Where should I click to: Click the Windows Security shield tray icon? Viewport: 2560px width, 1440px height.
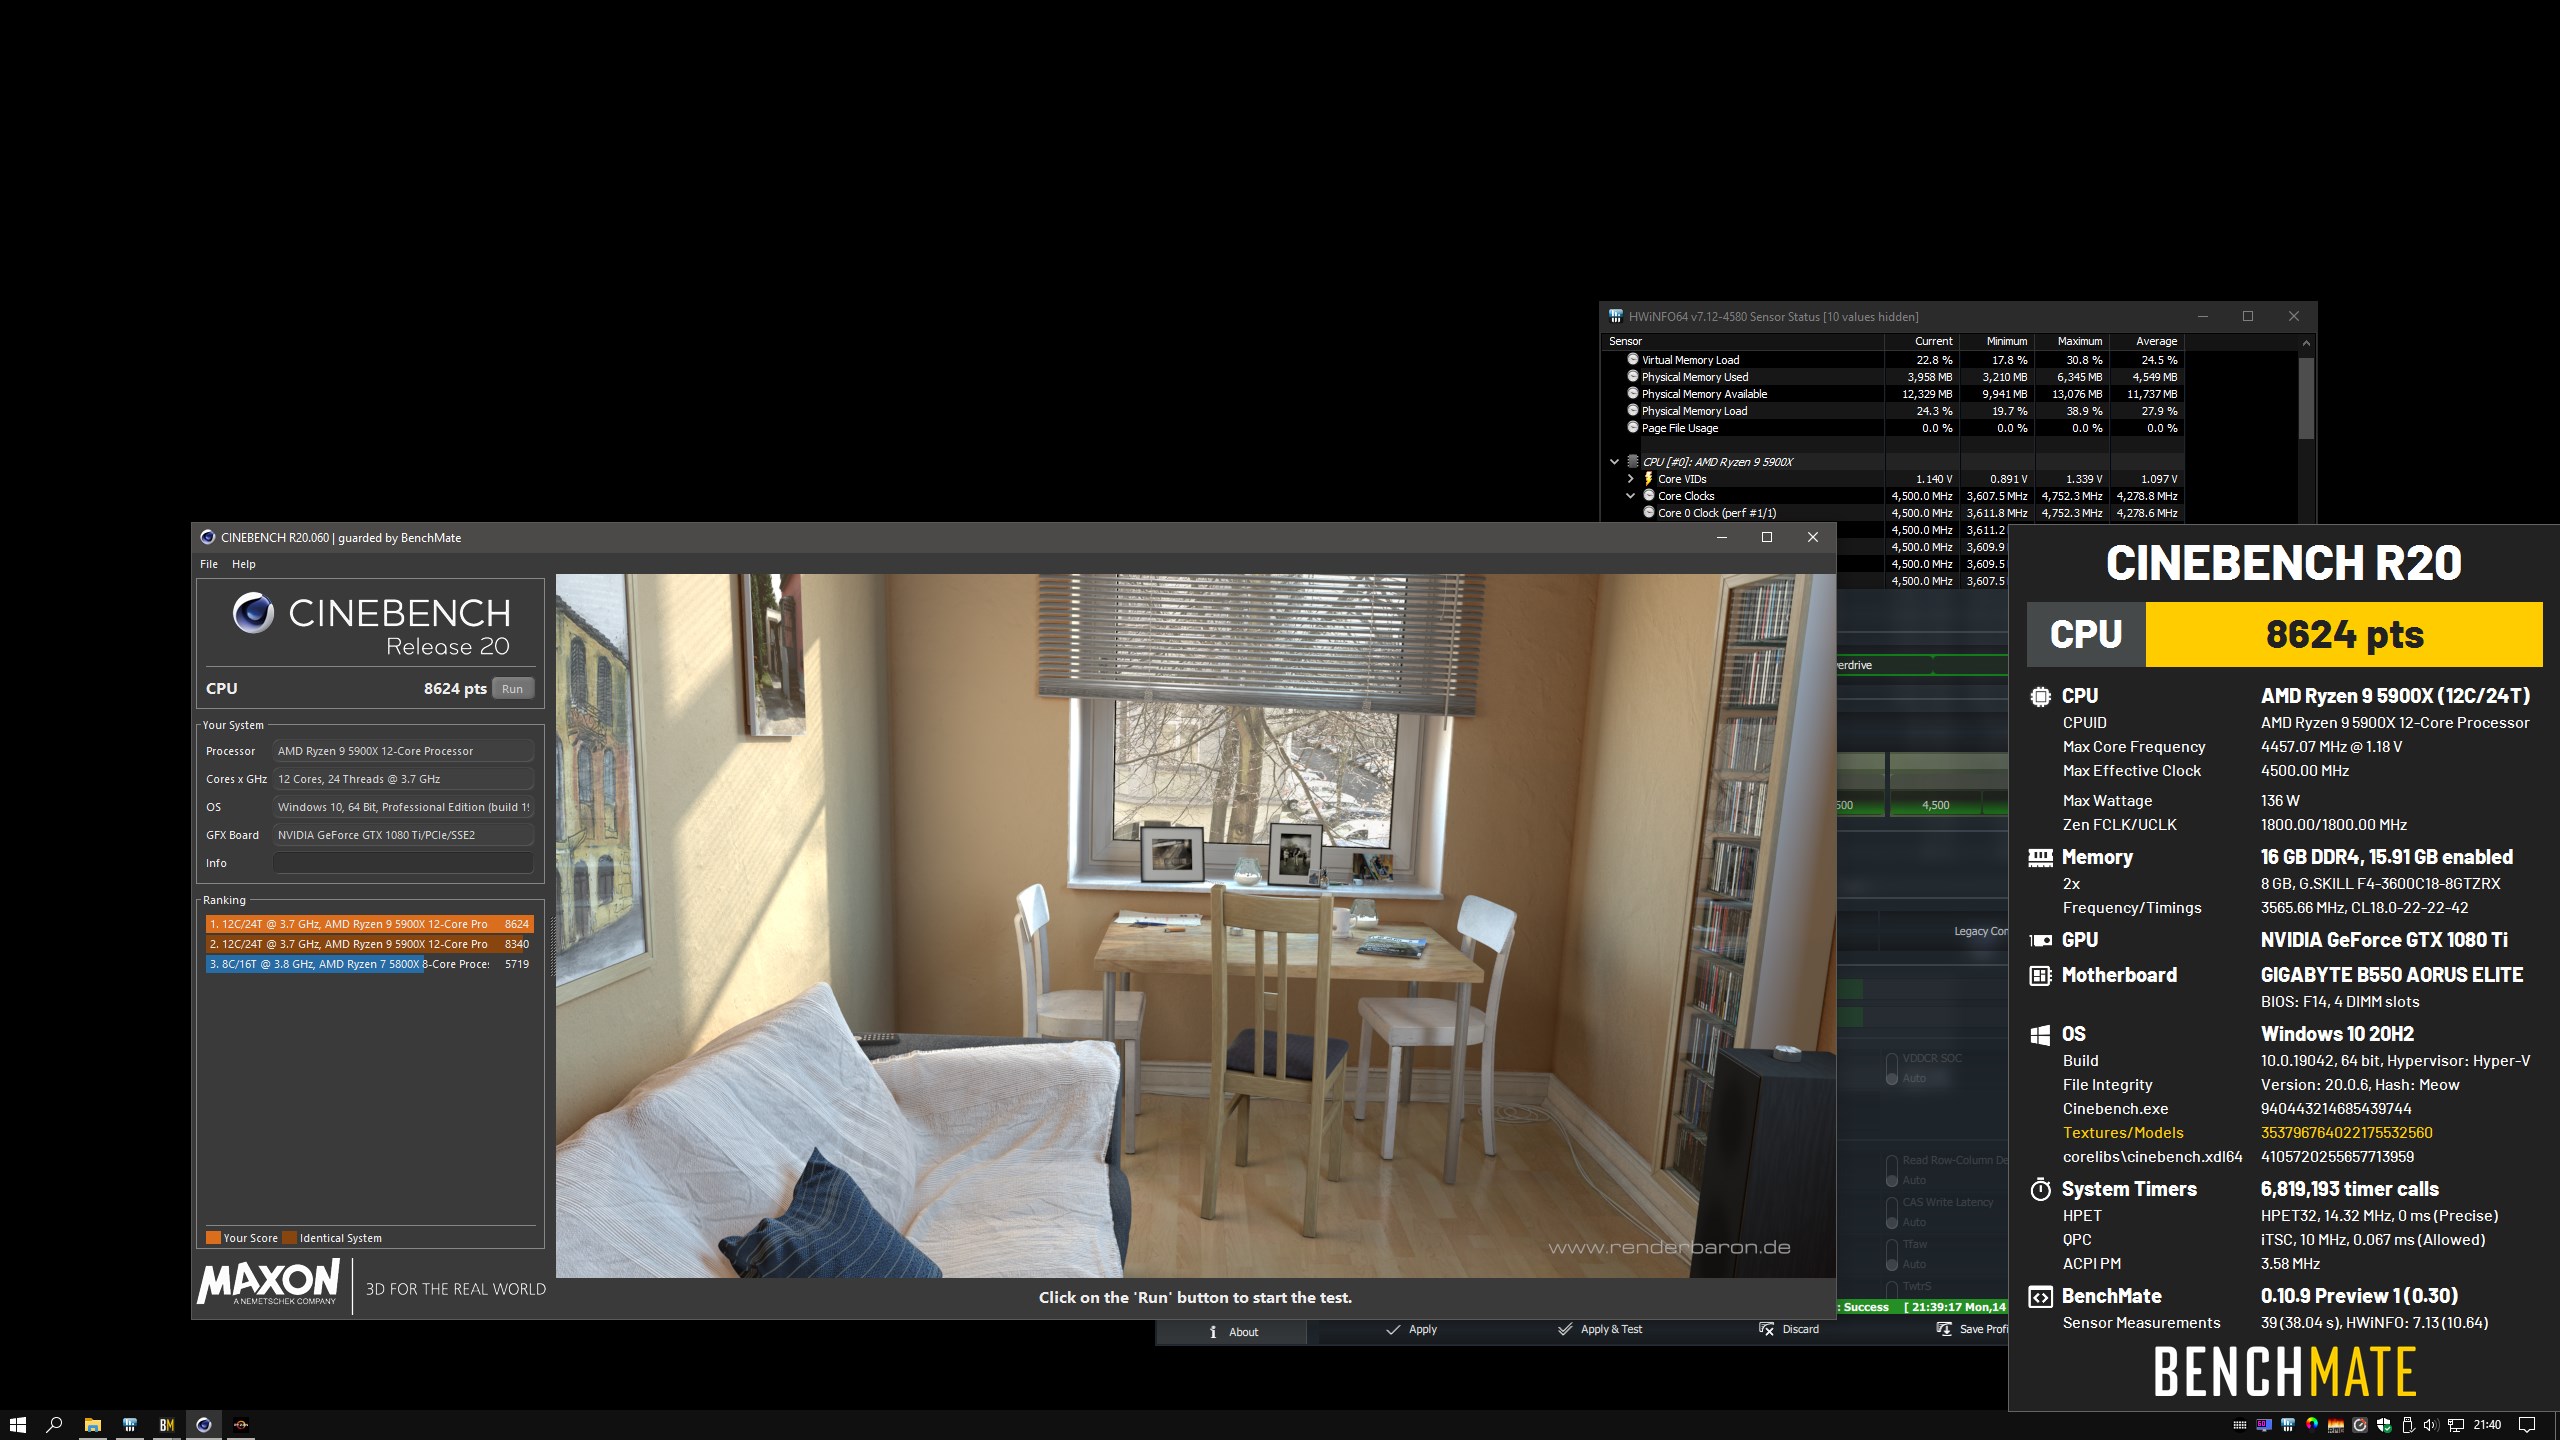2384,1425
